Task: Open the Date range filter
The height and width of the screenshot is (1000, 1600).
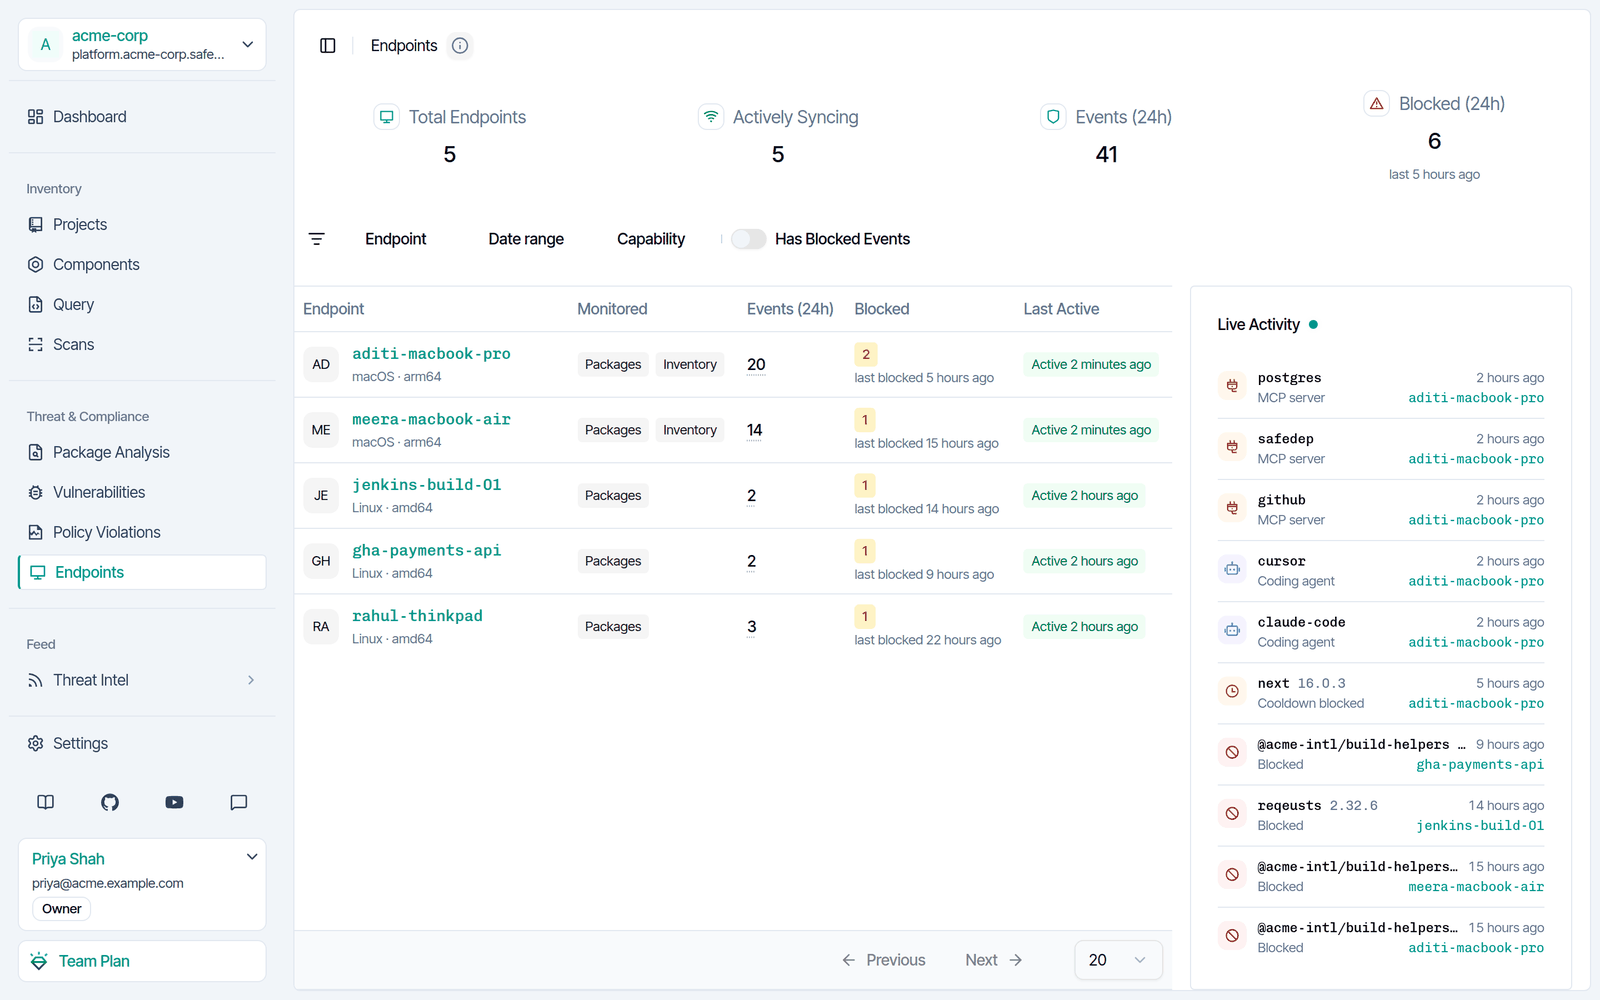Action: click(526, 239)
